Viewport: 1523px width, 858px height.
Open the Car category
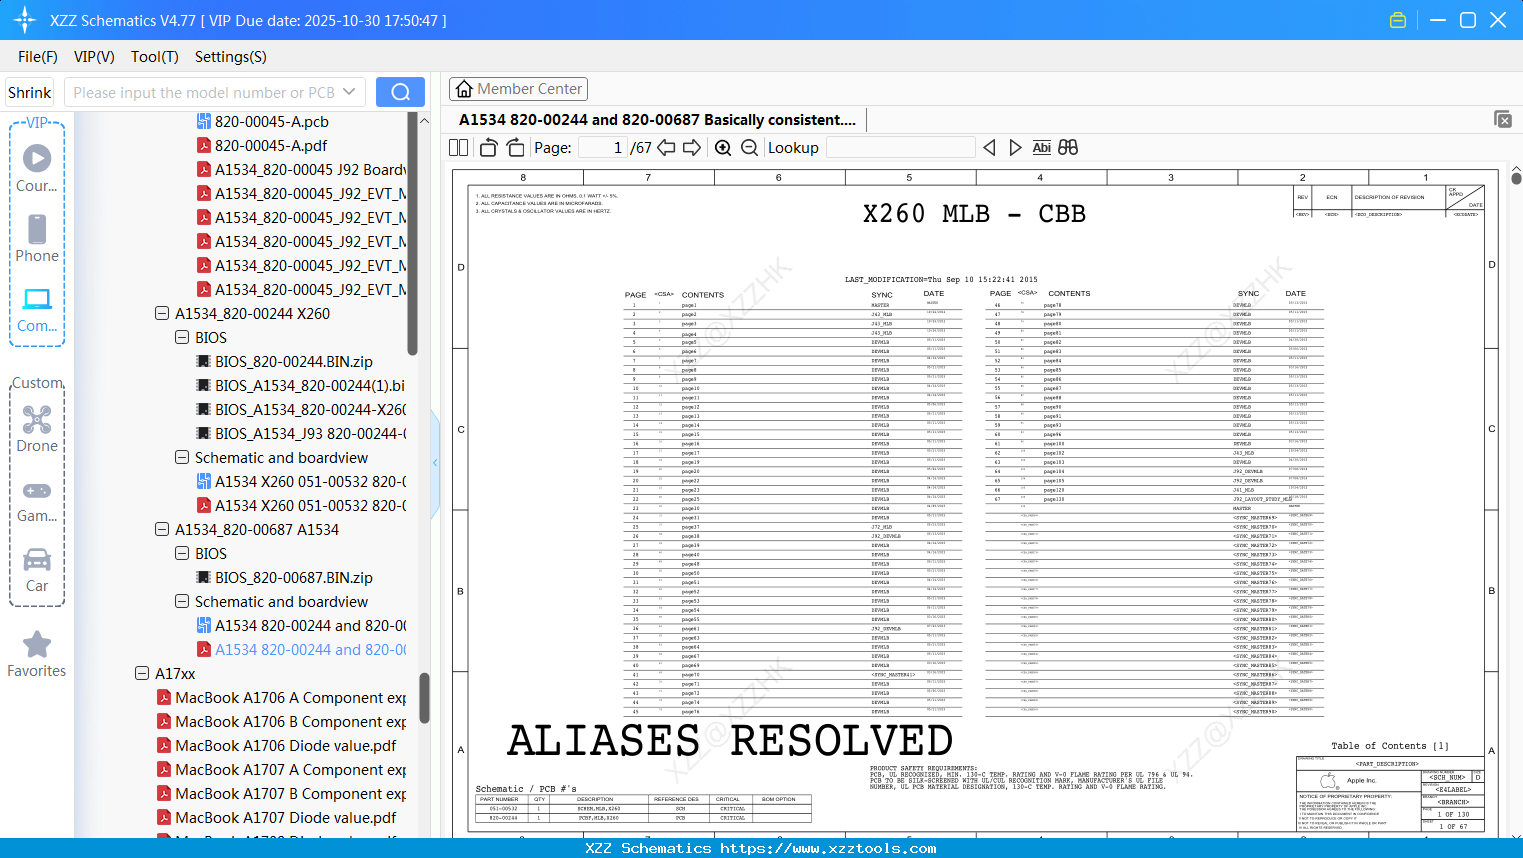(37, 570)
